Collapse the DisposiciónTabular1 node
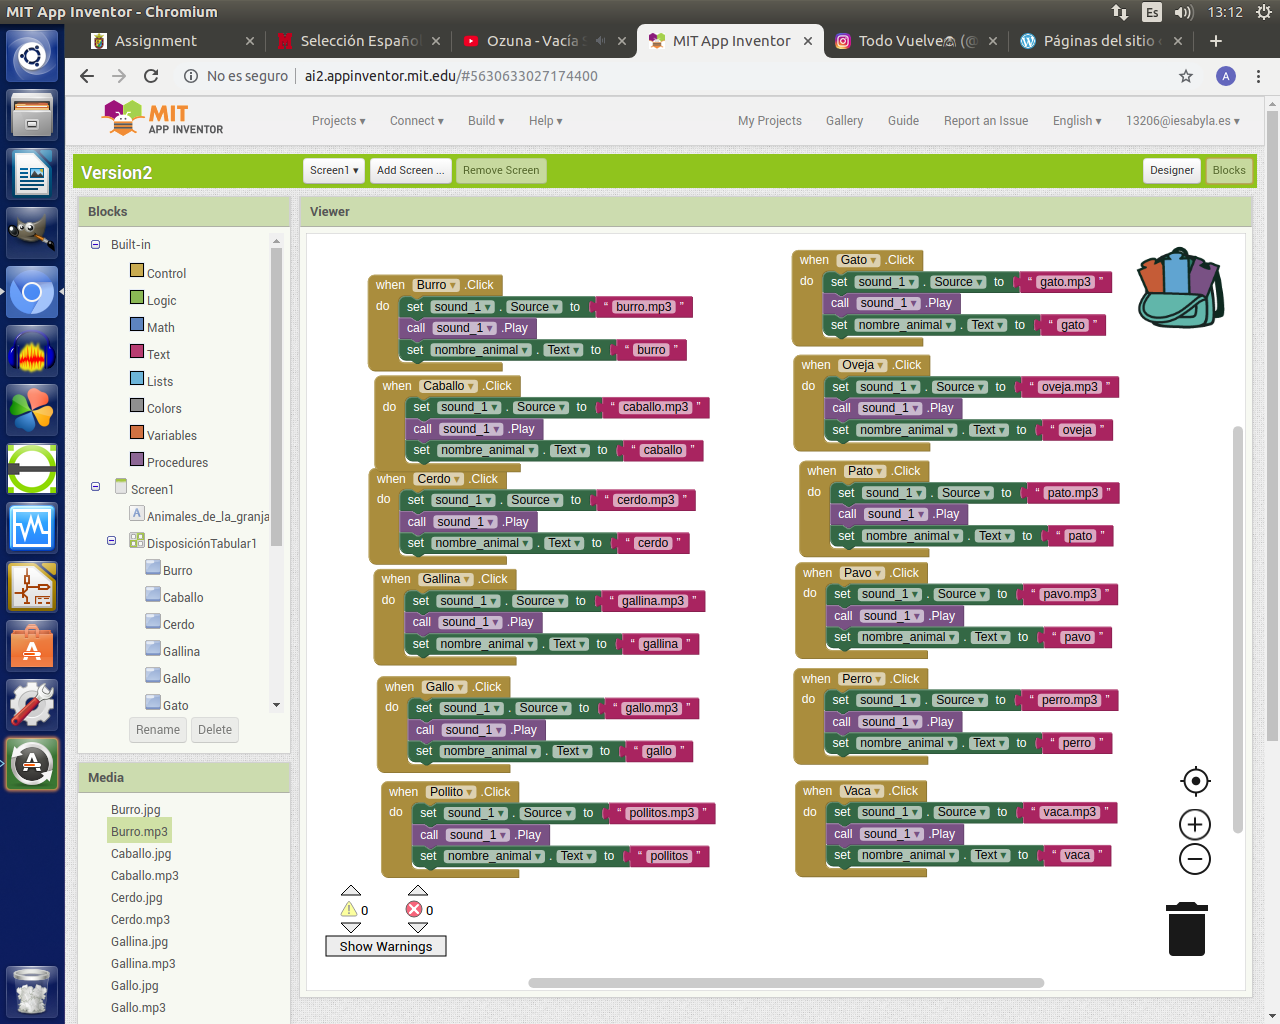 coord(112,541)
